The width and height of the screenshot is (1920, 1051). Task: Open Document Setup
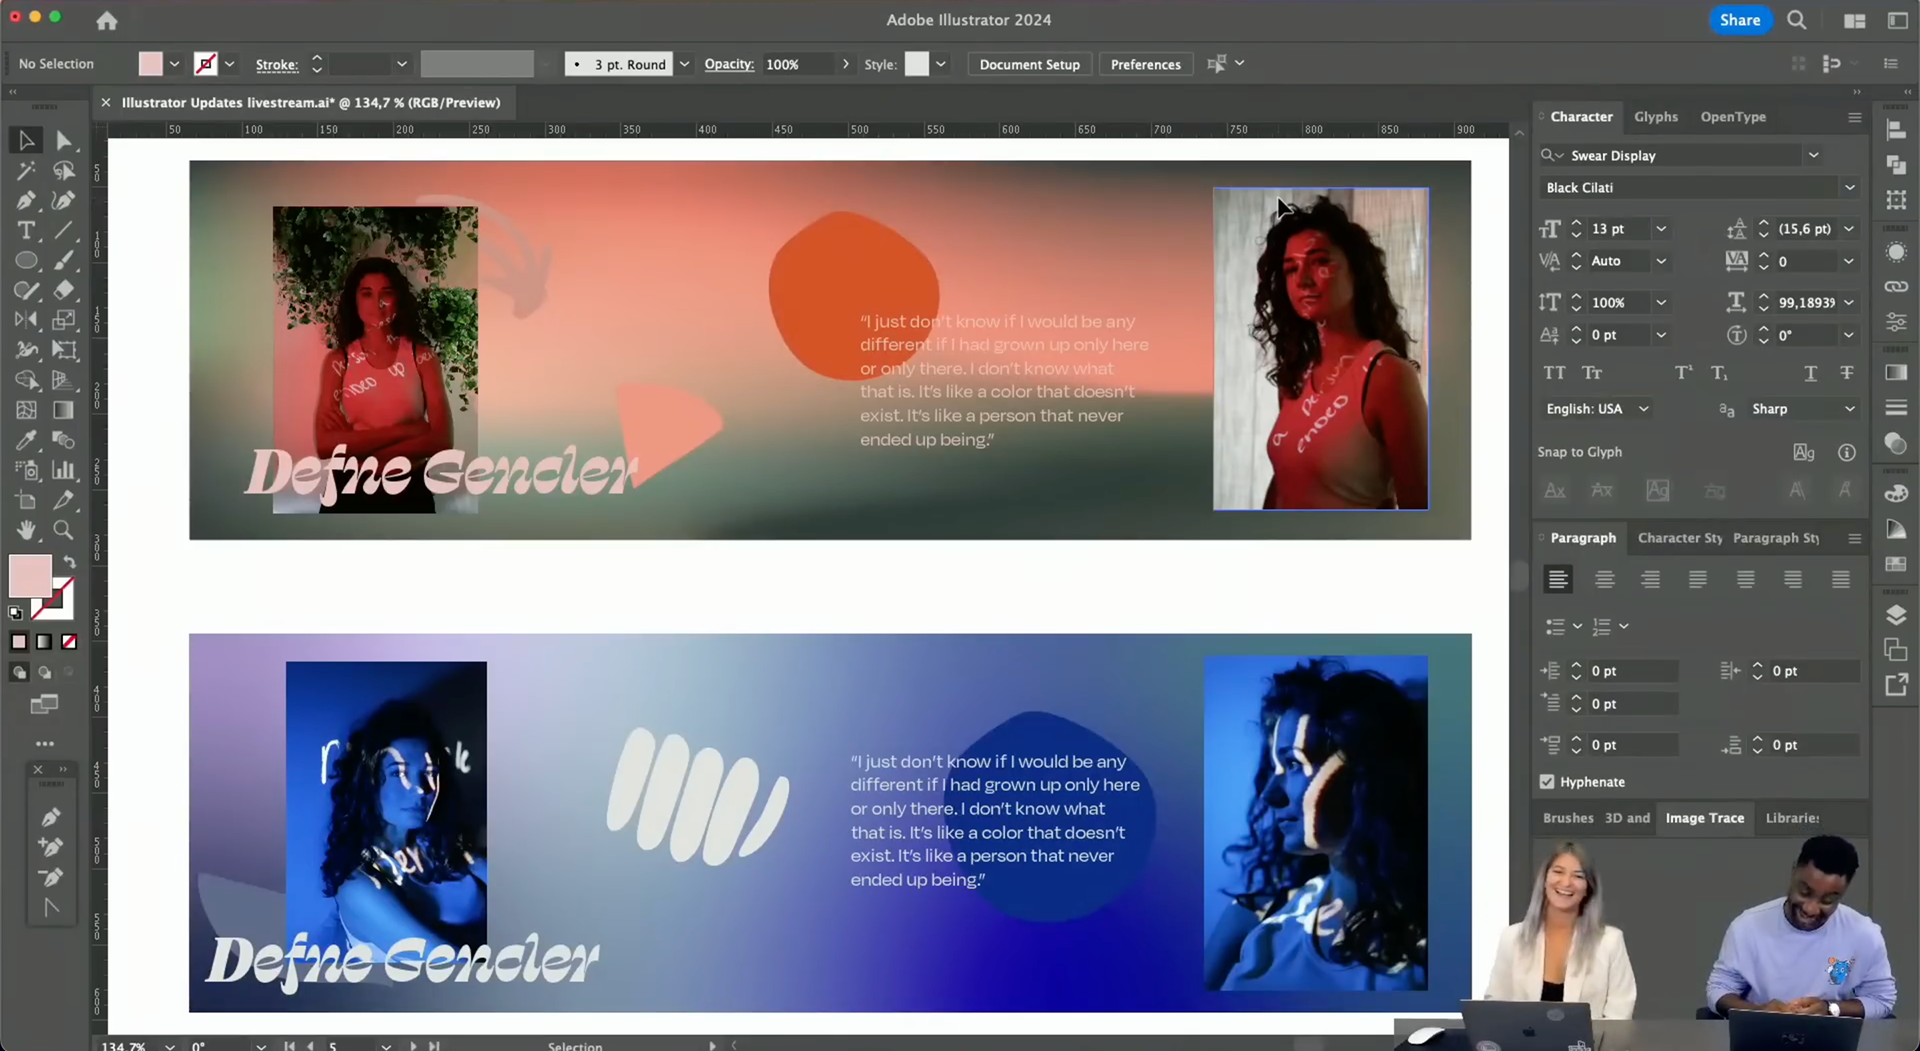(1029, 64)
